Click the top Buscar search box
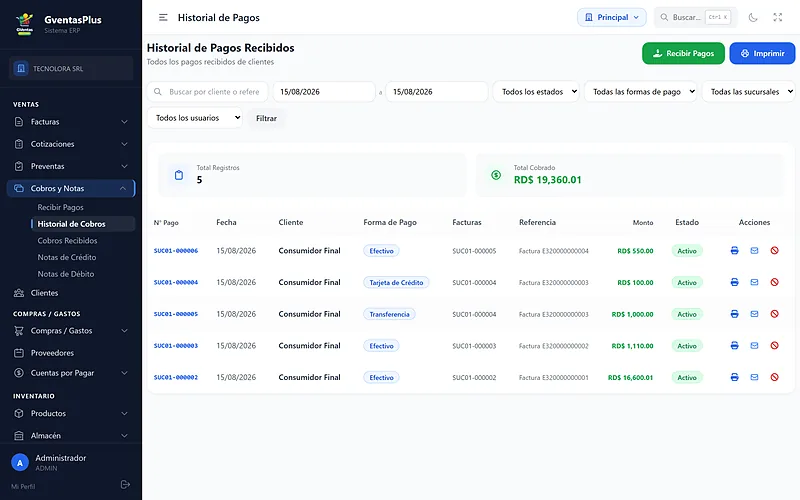800x500 pixels. pyautogui.click(x=695, y=17)
